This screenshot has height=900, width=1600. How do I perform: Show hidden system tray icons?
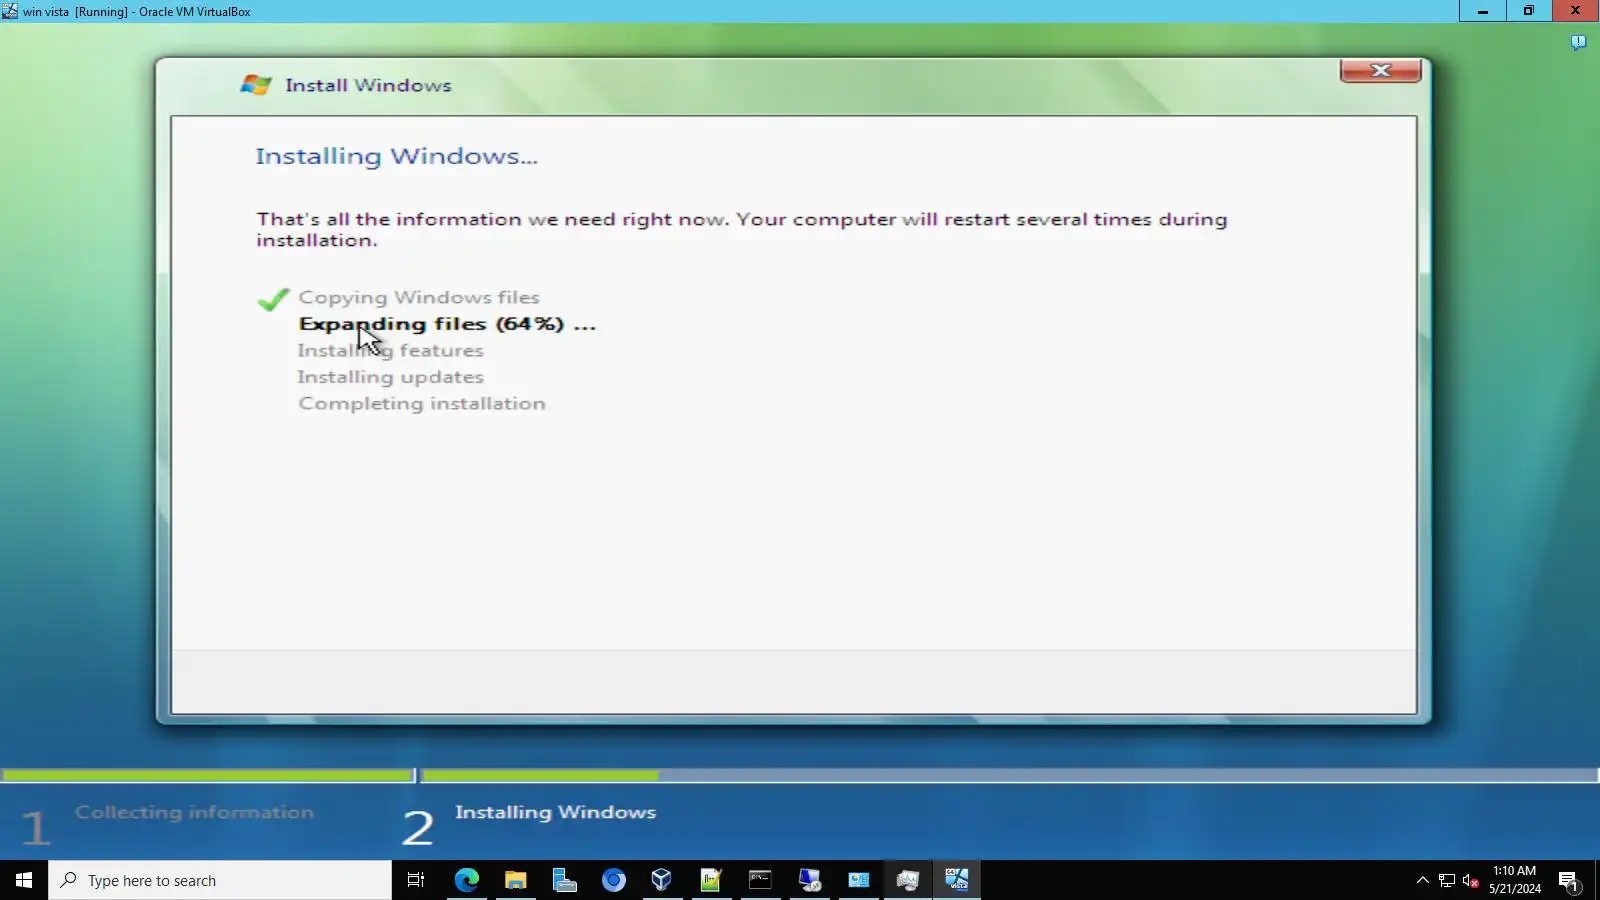click(1423, 880)
